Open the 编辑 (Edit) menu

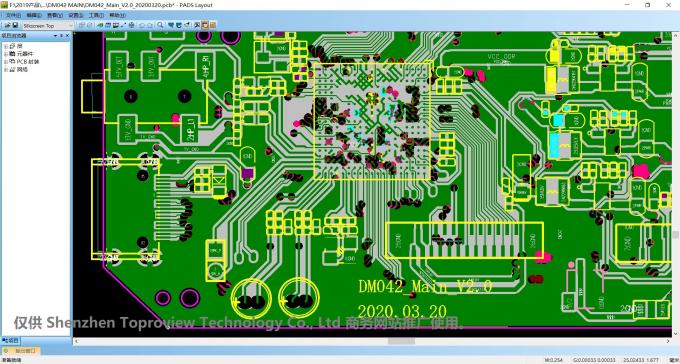coord(34,15)
